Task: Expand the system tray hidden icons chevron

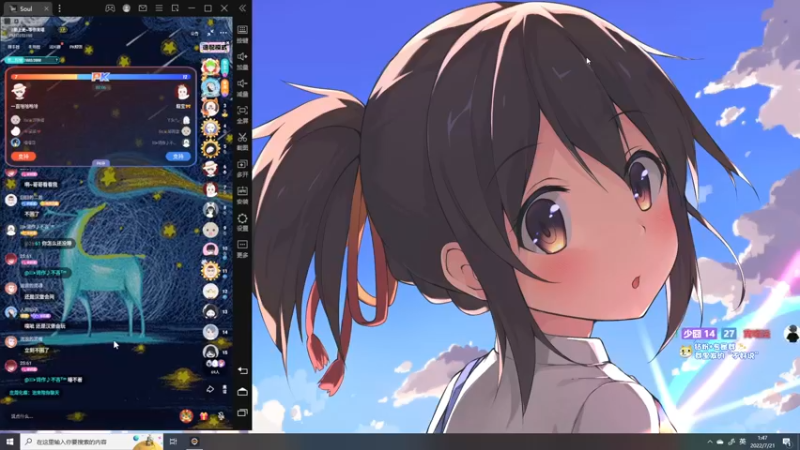Action: coord(709,442)
